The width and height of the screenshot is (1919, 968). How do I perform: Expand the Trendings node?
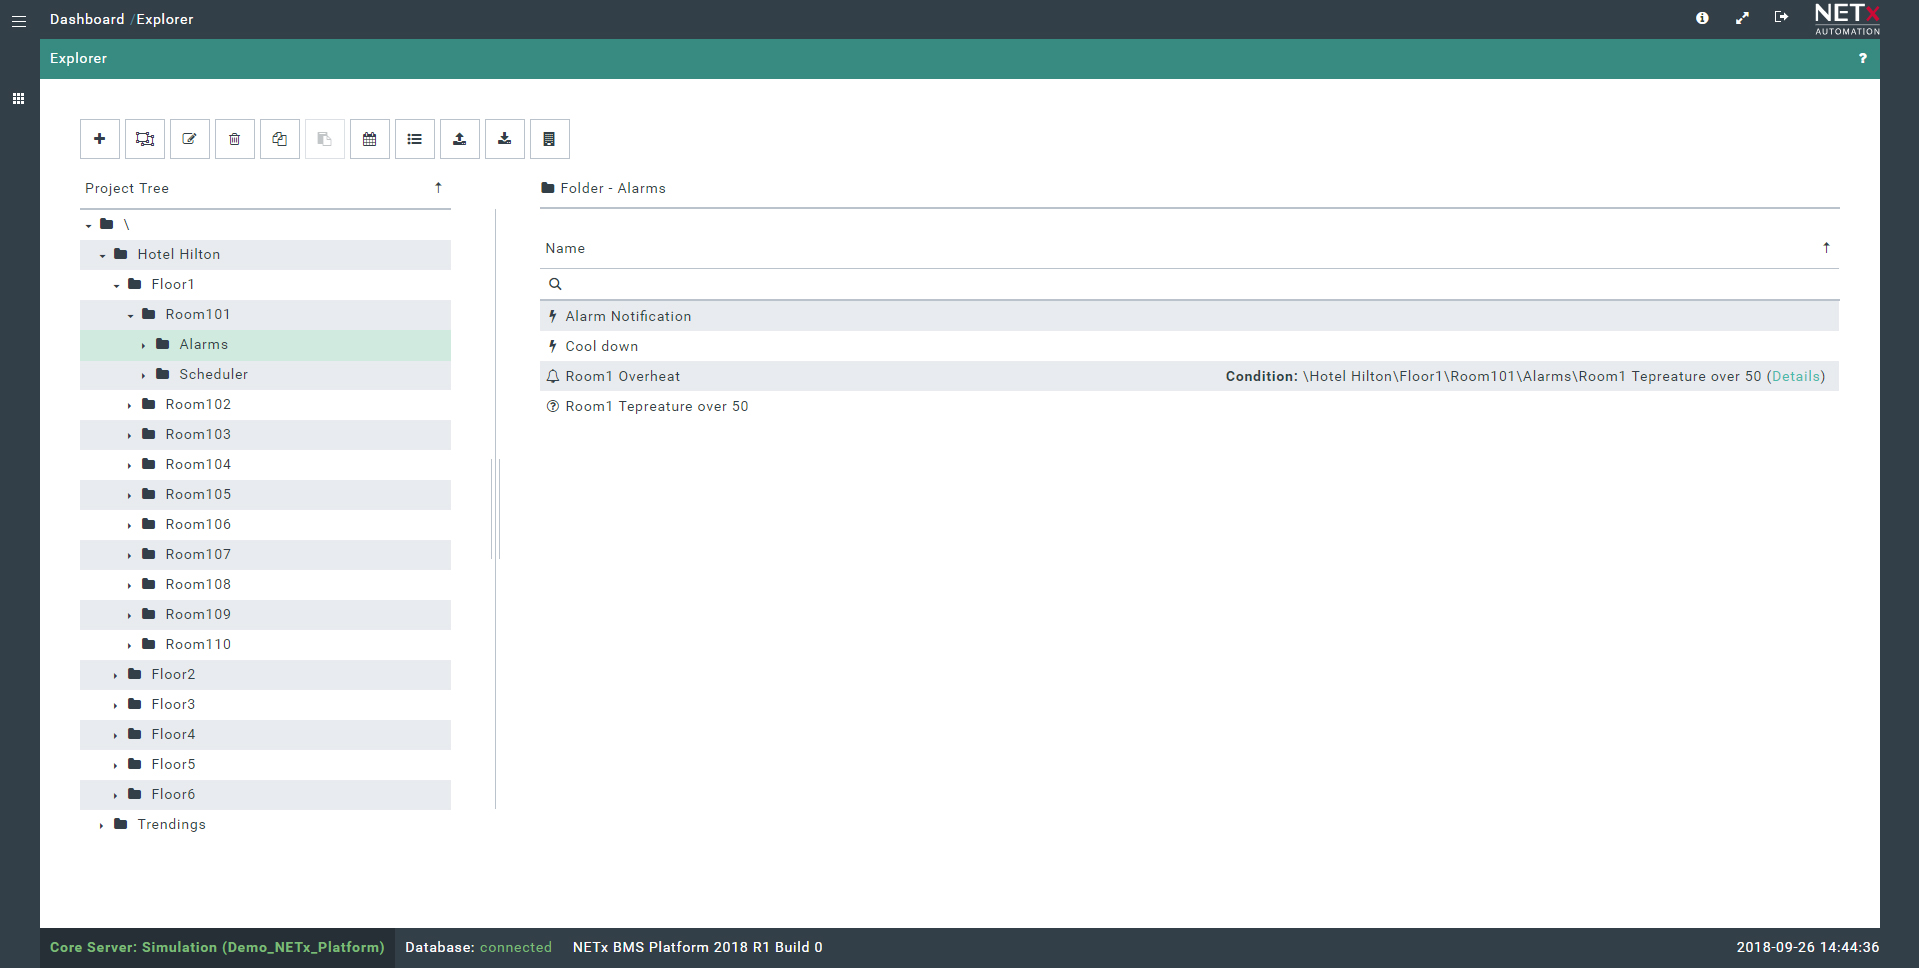point(101,825)
